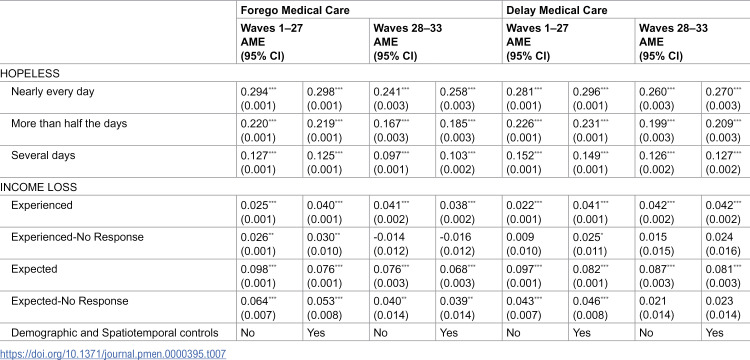Click the Expected-No Response row label
This screenshot has height=360, width=750.
click(x=69, y=301)
